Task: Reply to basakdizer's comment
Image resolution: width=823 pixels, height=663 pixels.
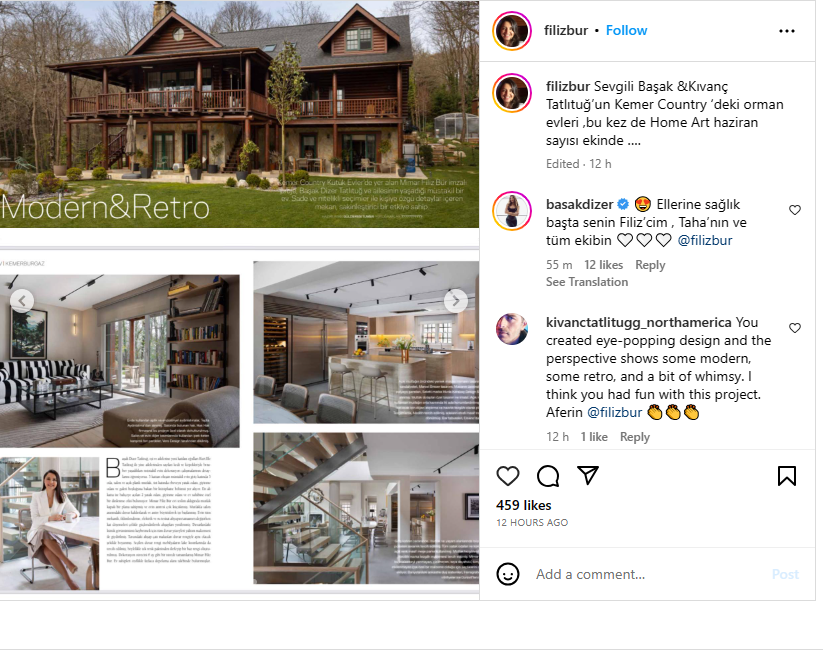Action: pos(650,265)
